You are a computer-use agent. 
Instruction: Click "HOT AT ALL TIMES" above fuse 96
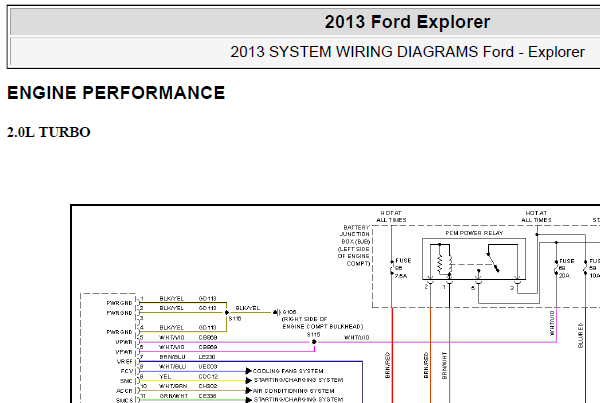(x=391, y=217)
